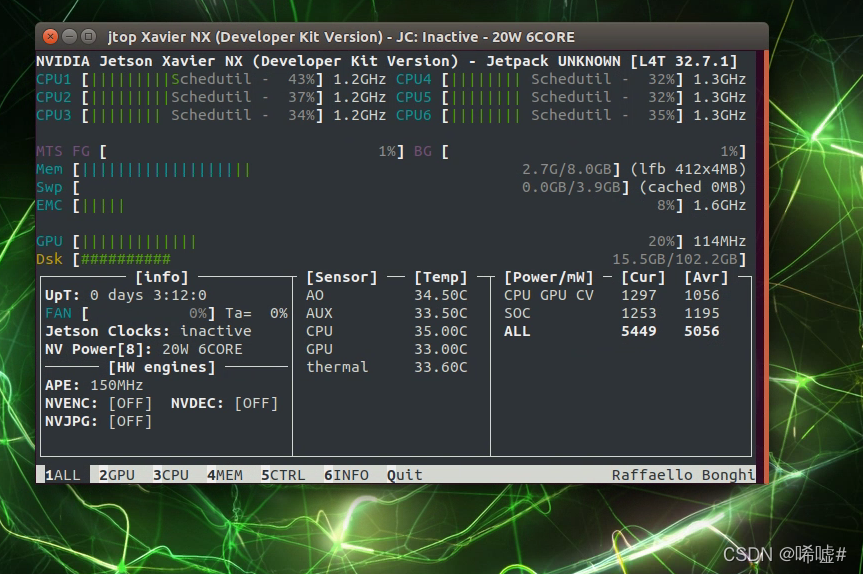The height and width of the screenshot is (574, 863).
Task: Click the AO sensor temperature 34.50C
Action: [440, 296]
